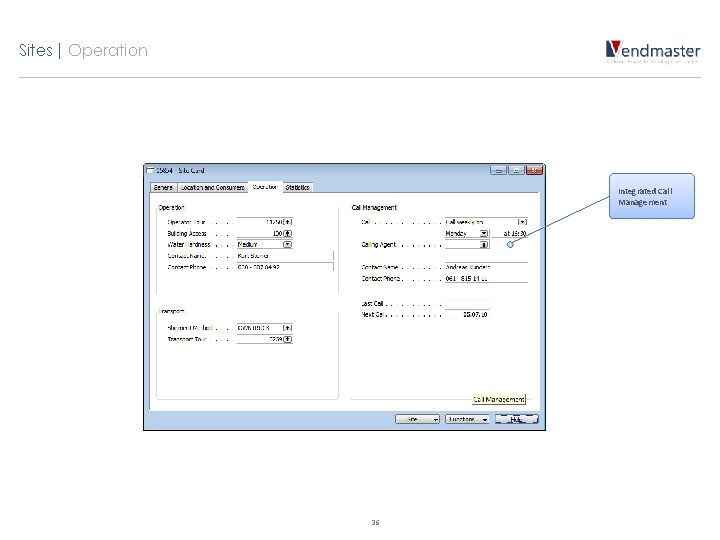
Task: Open lookup arrow for Operator Tour
Action: (288, 222)
